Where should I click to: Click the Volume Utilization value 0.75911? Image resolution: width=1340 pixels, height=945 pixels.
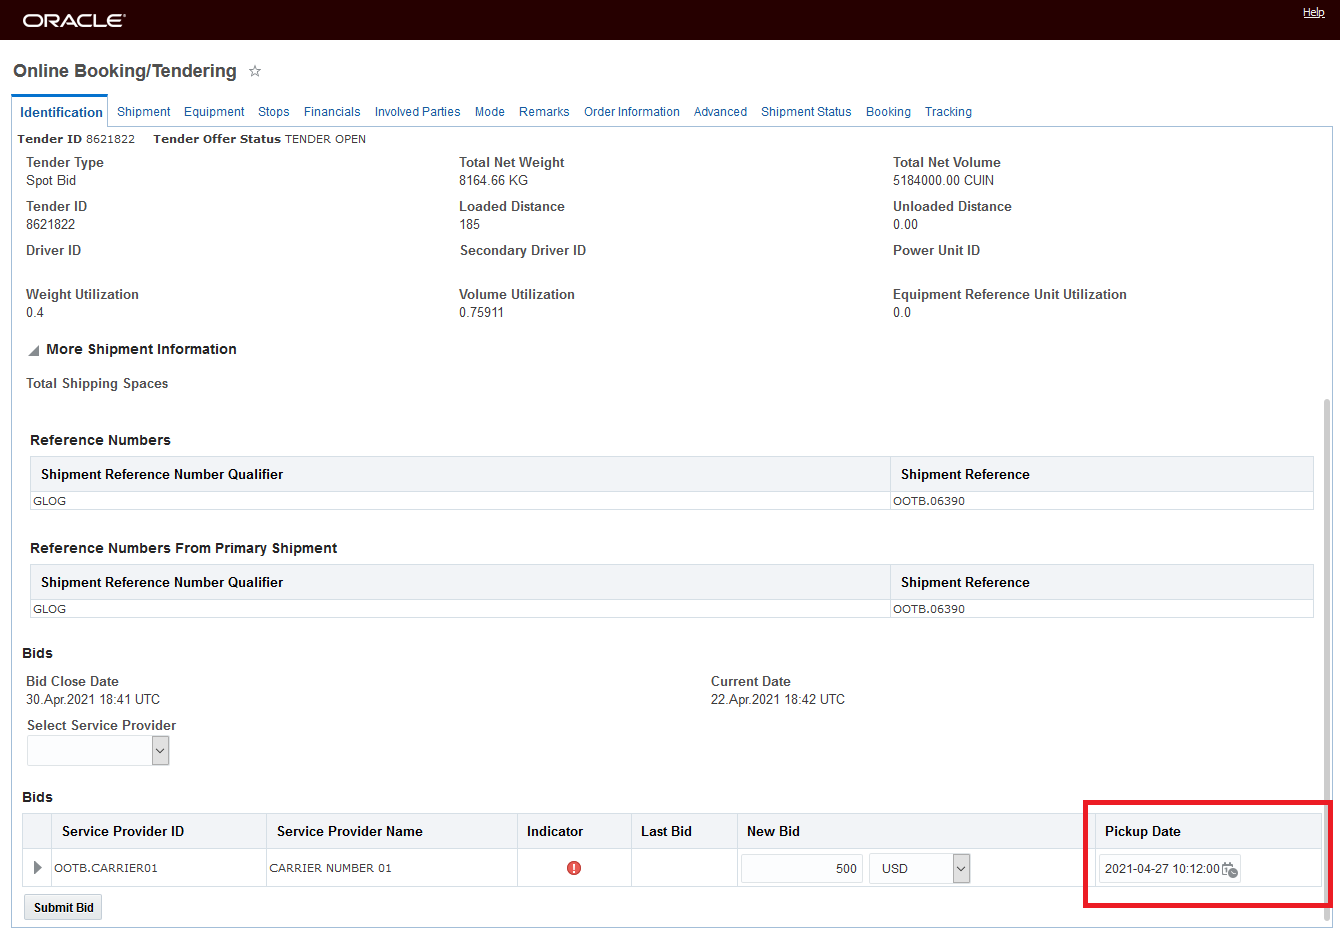(482, 313)
